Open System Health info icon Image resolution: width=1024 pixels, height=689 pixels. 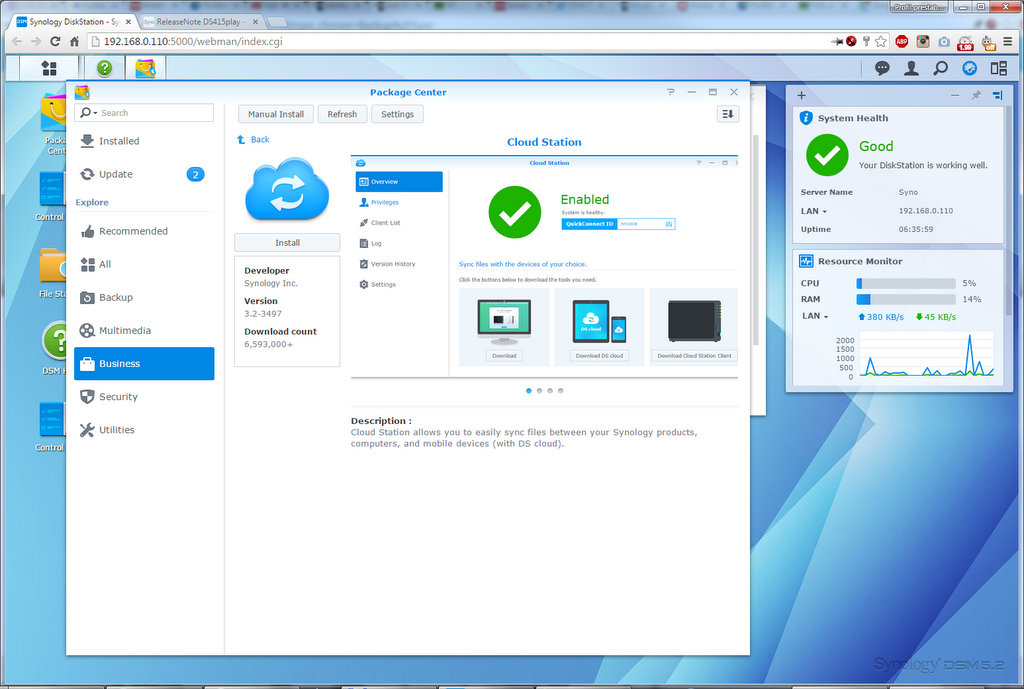point(807,118)
